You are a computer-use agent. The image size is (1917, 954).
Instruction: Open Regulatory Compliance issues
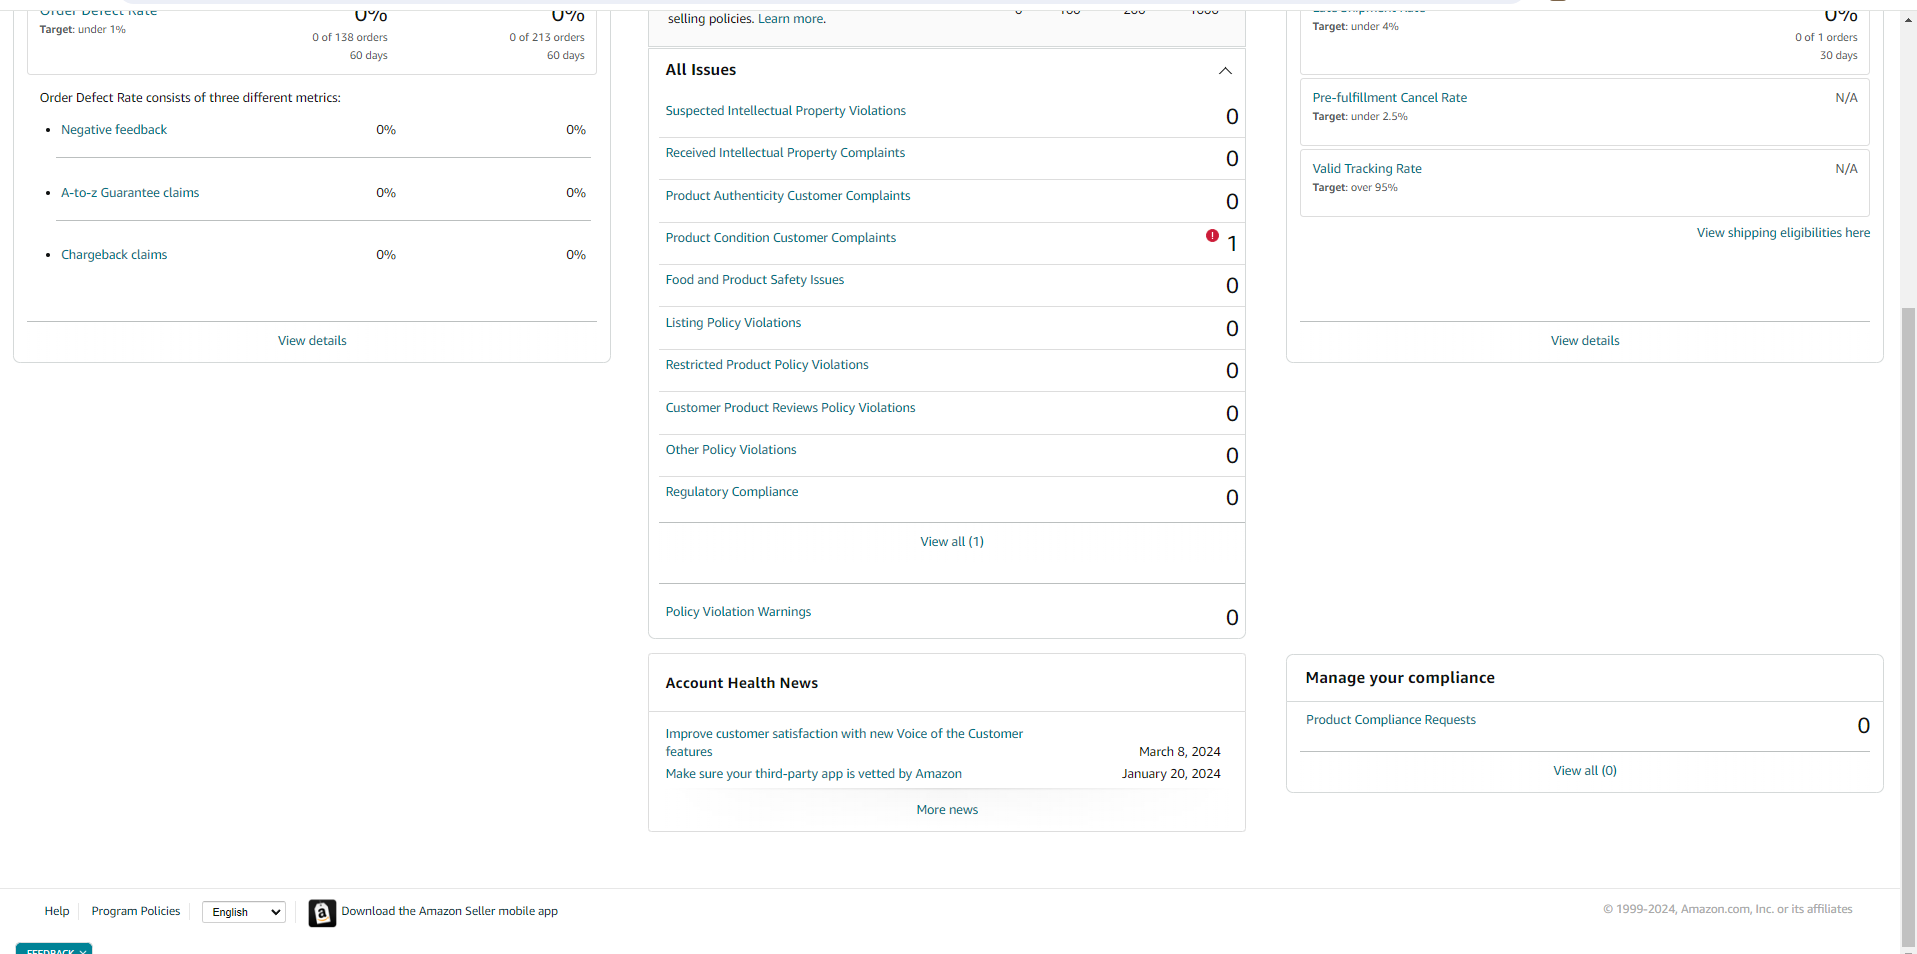point(732,492)
